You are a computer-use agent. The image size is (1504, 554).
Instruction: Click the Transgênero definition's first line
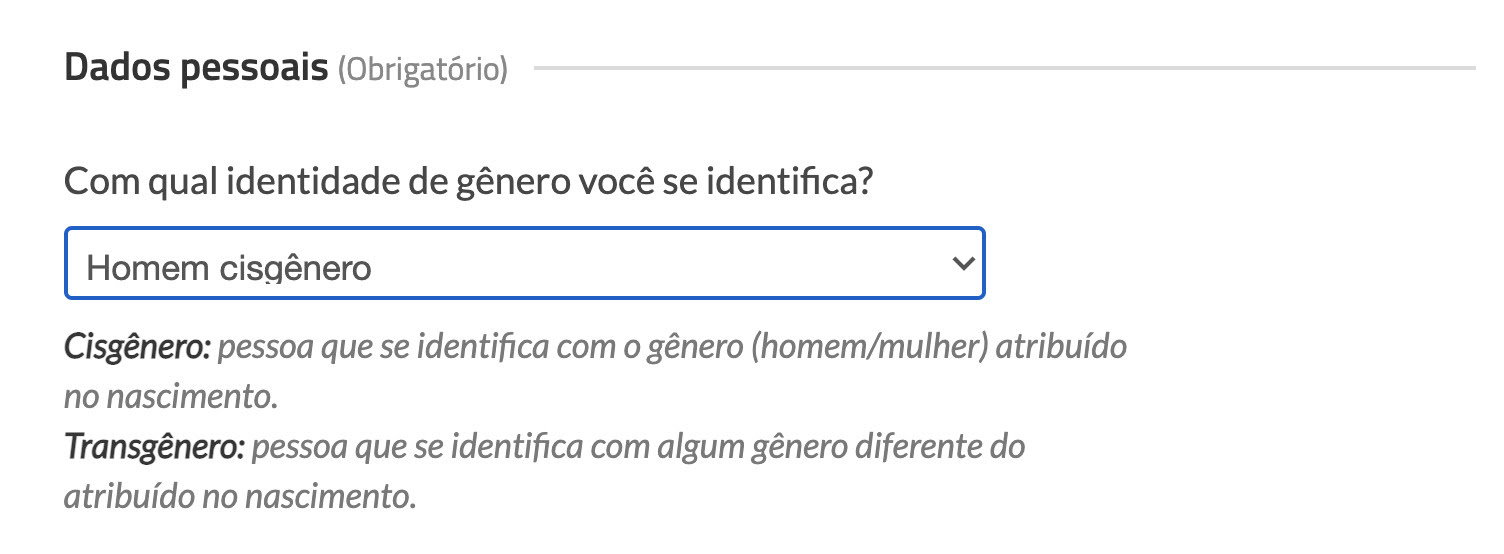(x=638, y=446)
